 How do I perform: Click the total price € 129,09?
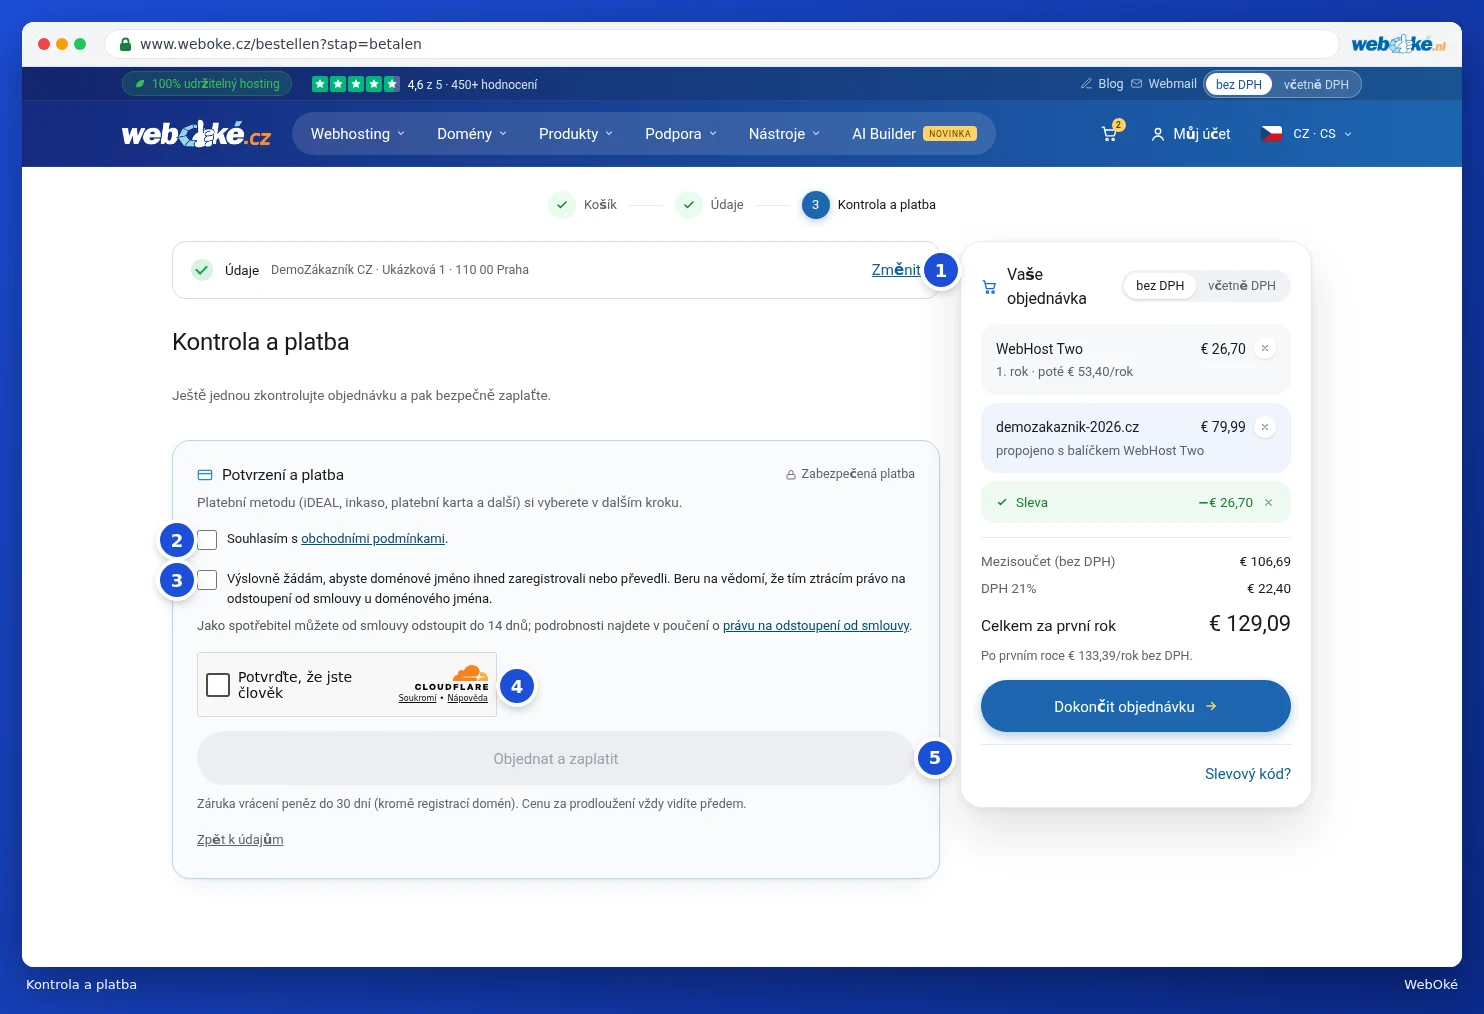pos(1250,624)
